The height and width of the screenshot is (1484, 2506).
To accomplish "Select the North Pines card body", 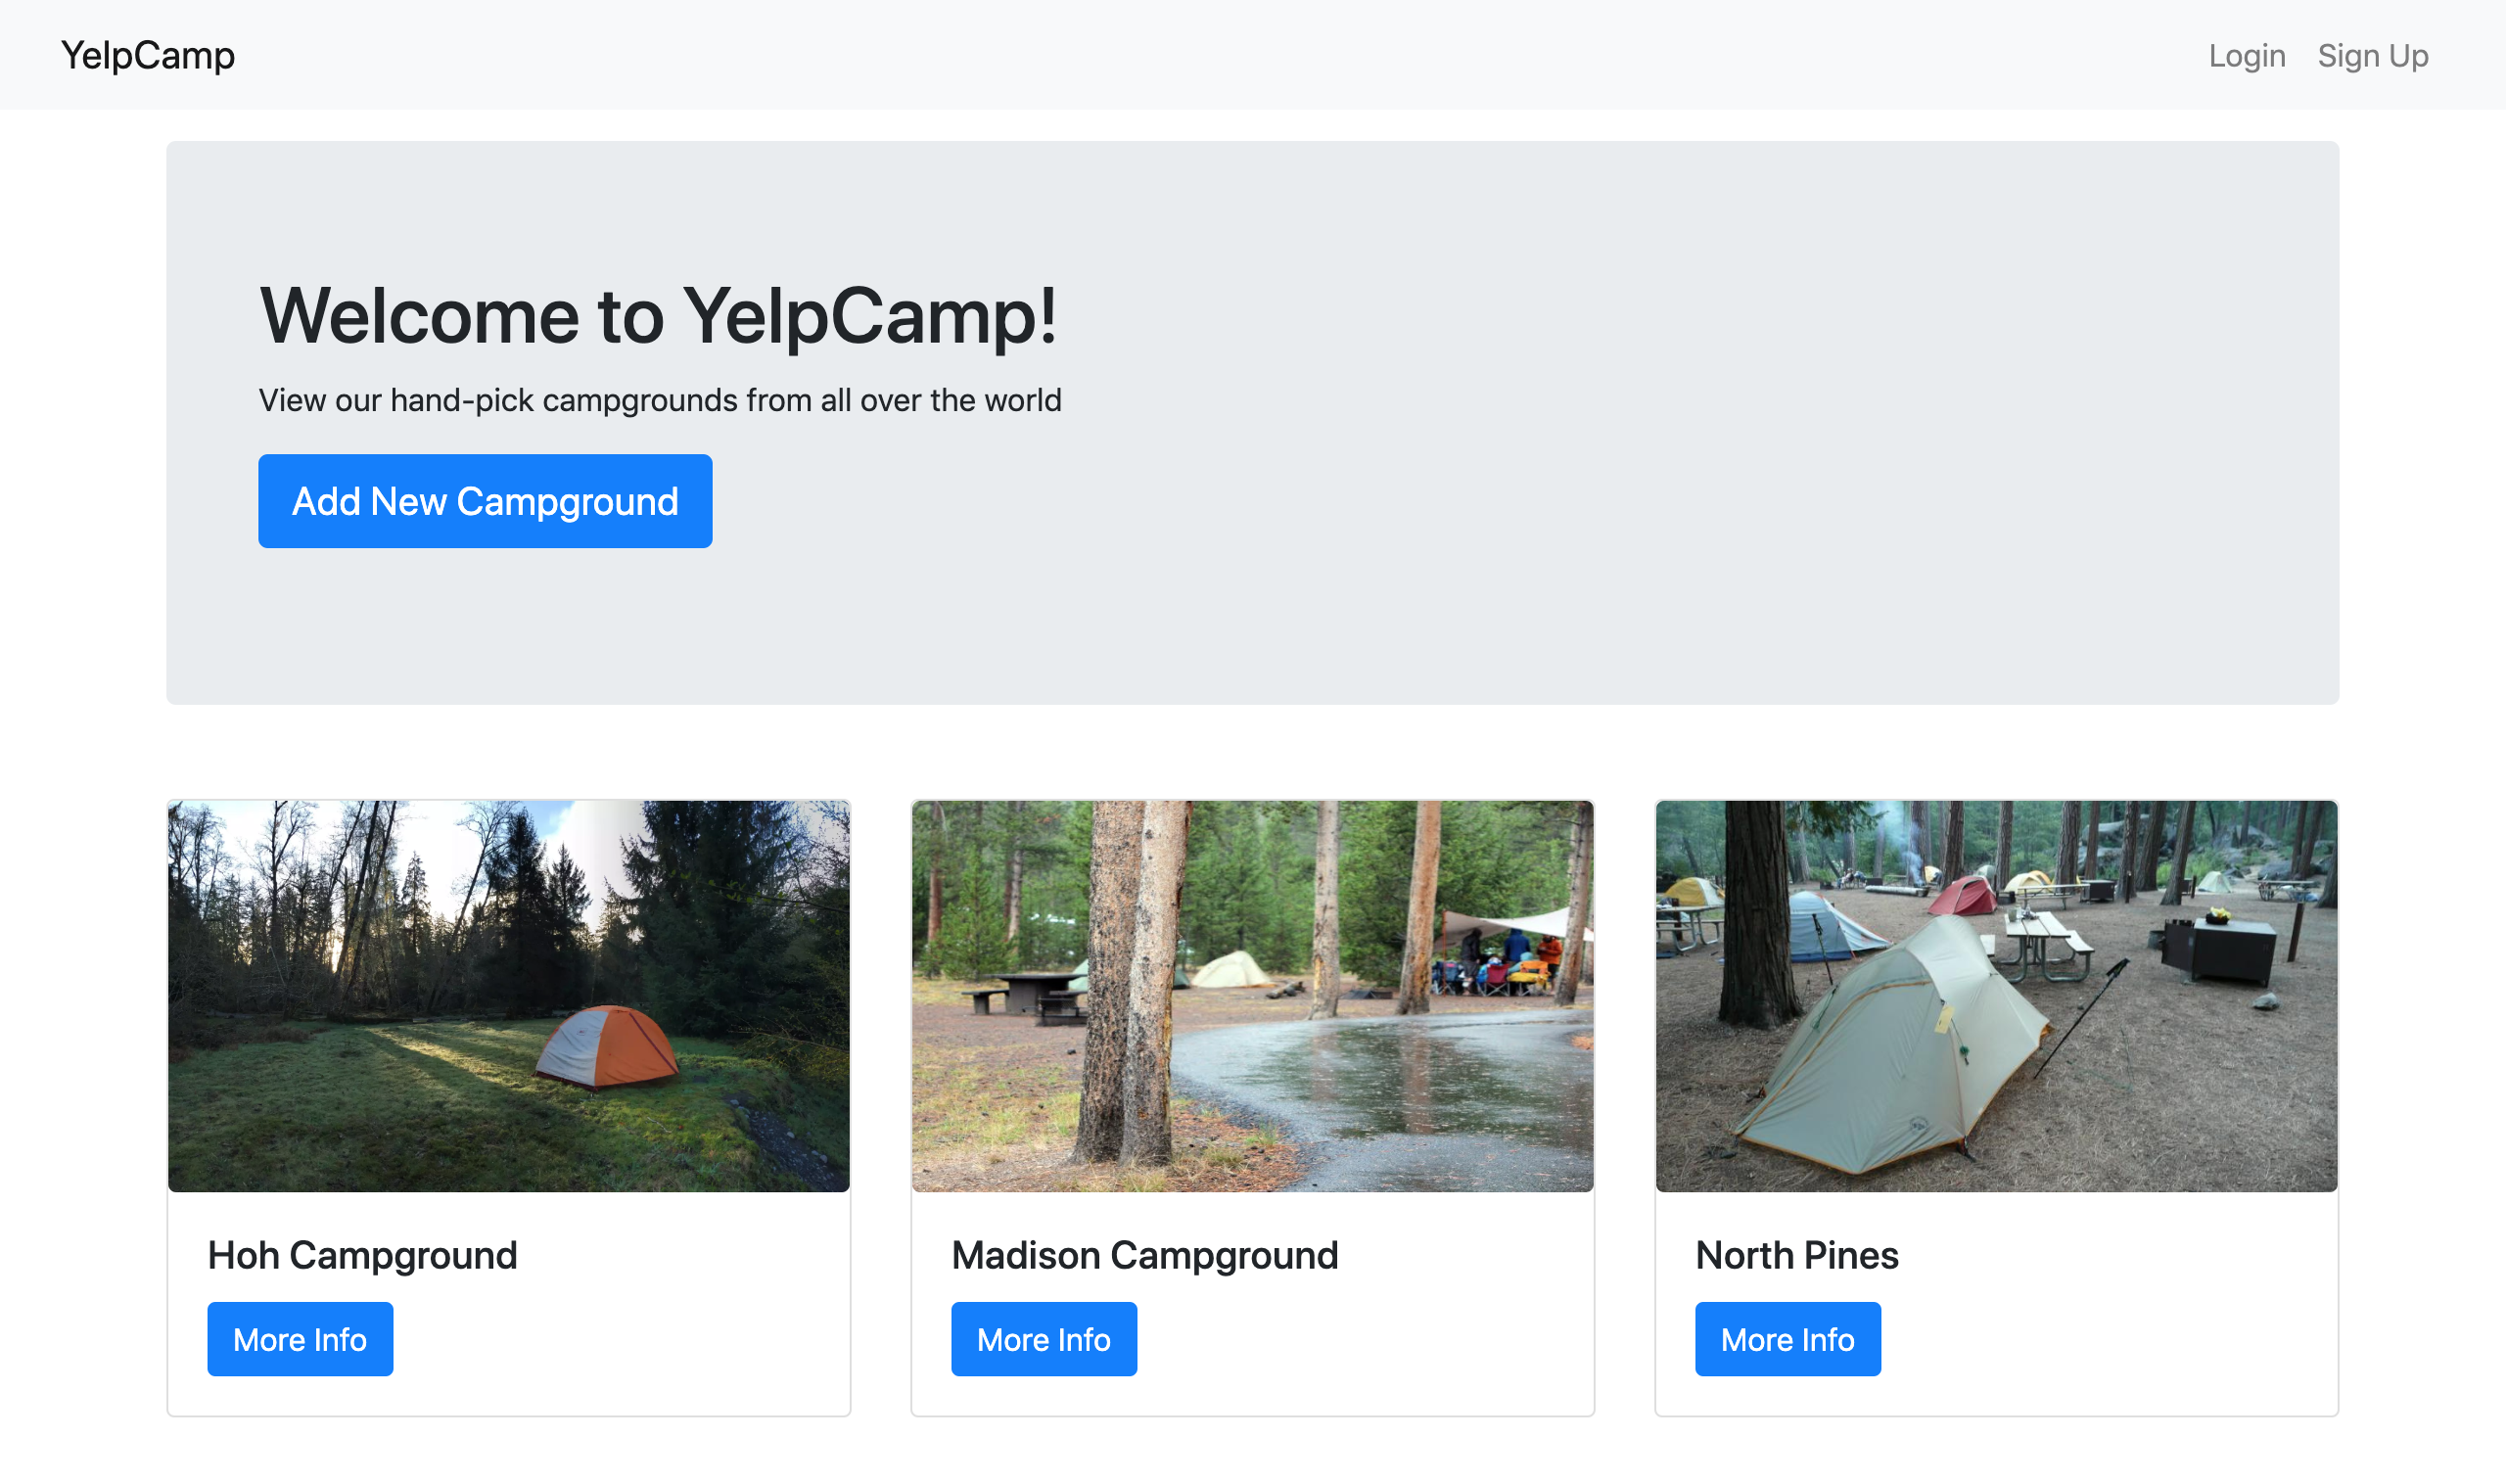I will coord(1997,1300).
